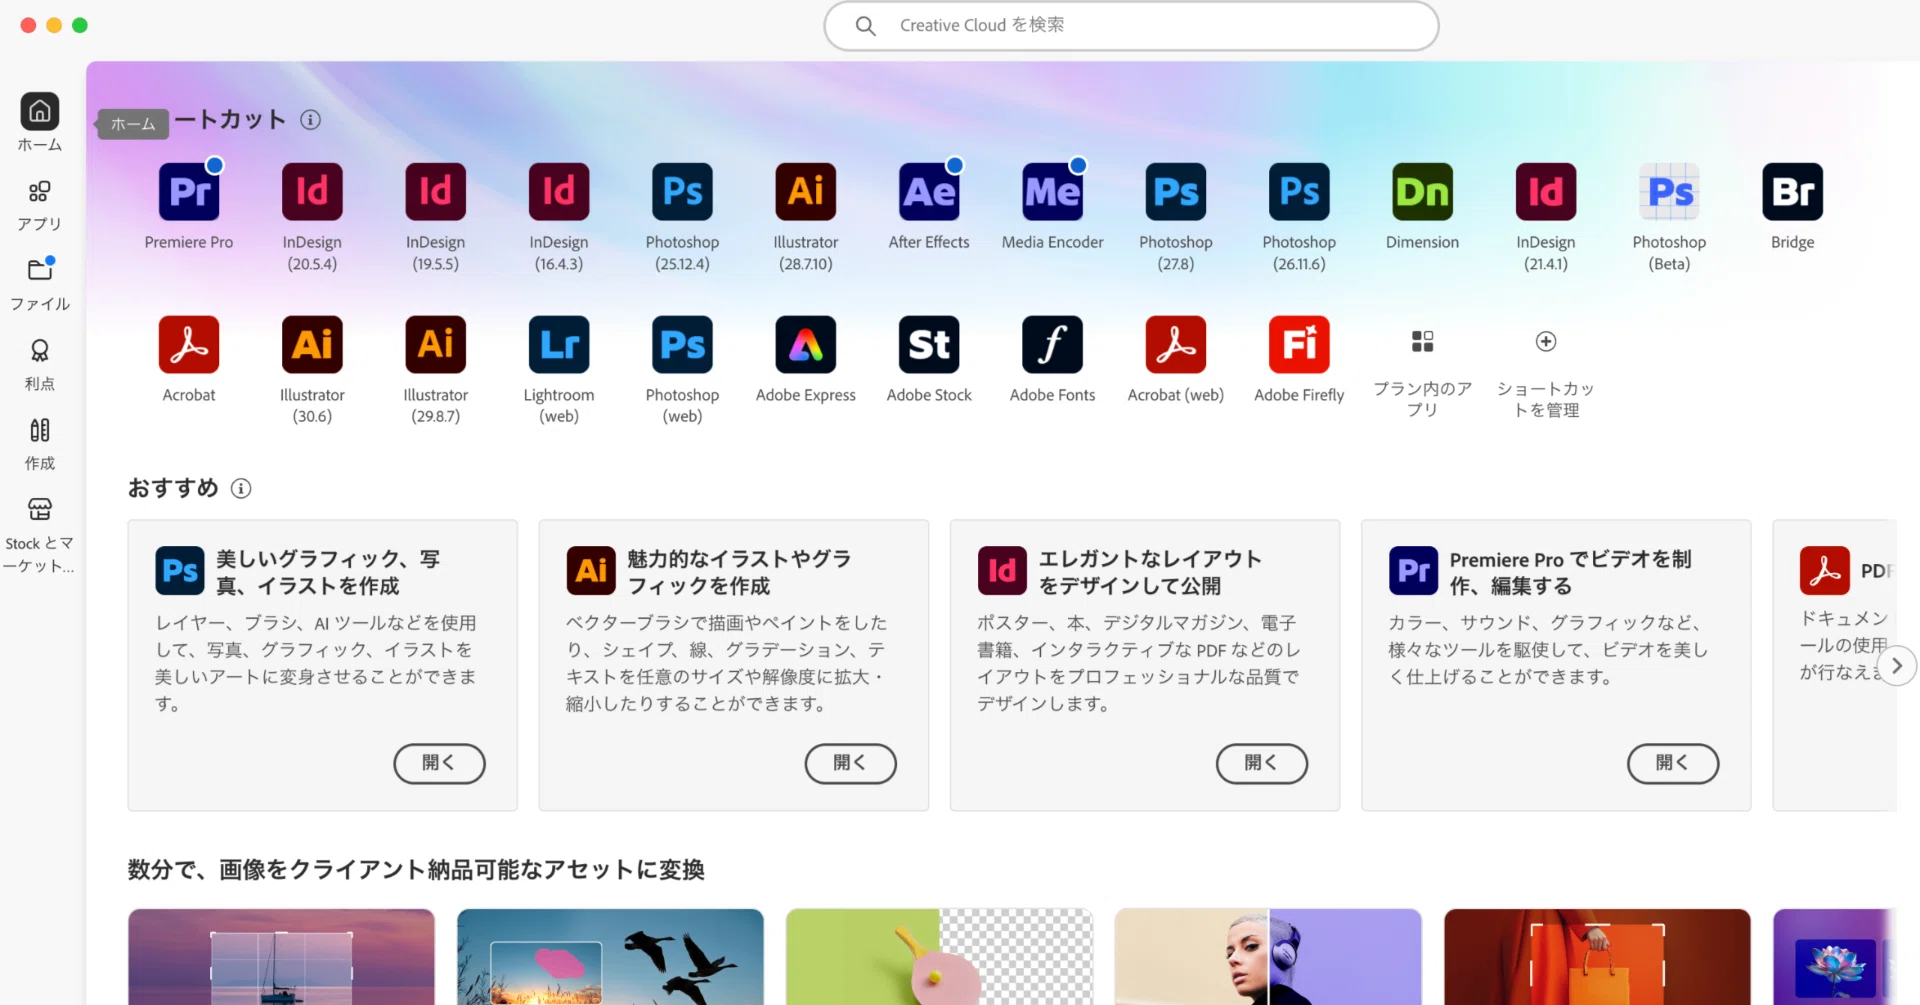The image size is (1920, 1005).
Task: Open Illustrator (29.8.7) icon
Action: click(435, 344)
